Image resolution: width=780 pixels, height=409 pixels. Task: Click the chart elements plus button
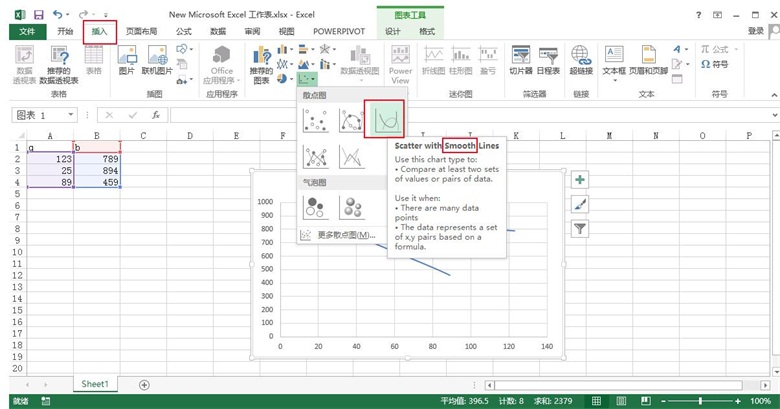click(580, 180)
